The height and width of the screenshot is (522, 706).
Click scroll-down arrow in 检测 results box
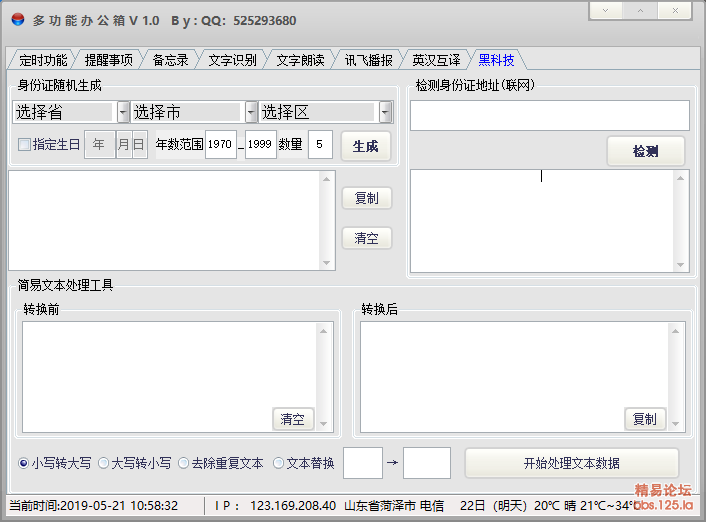coord(680,265)
